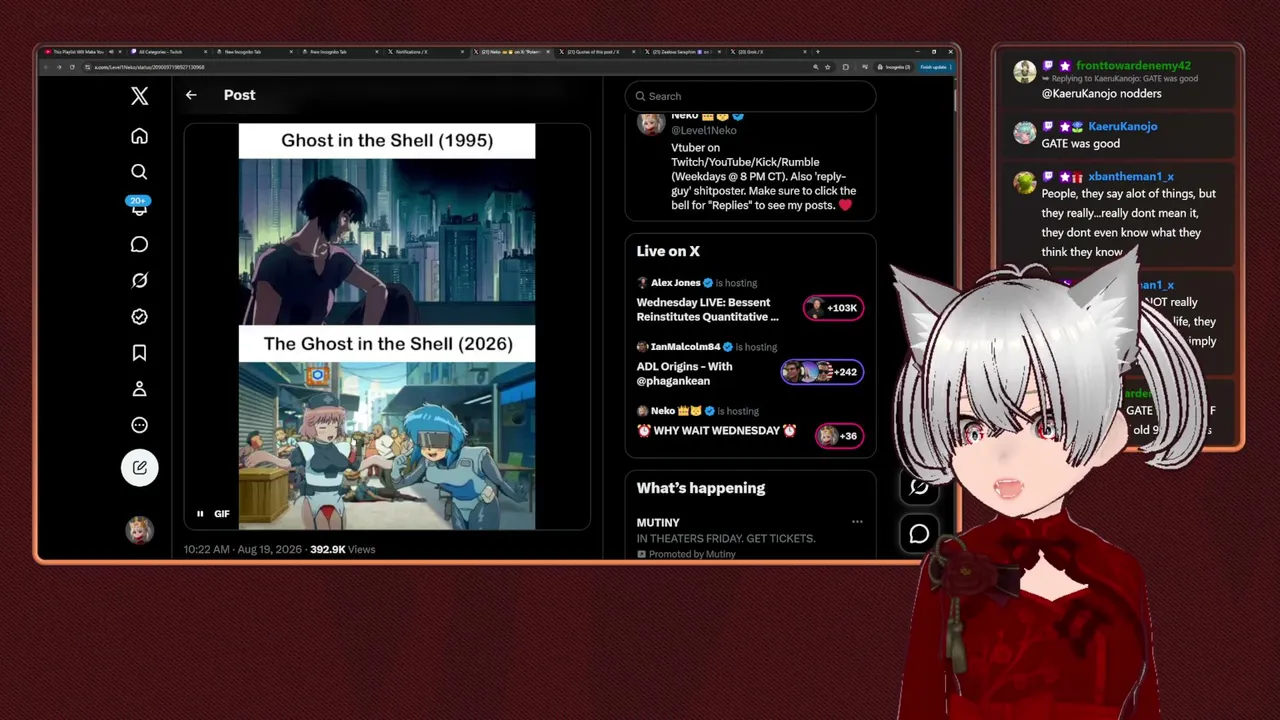This screenshot has width=1280, height=720.
Task: Open WHY WAIT WEDNESDAY live broadcast
Action: (x=716, y=431)
